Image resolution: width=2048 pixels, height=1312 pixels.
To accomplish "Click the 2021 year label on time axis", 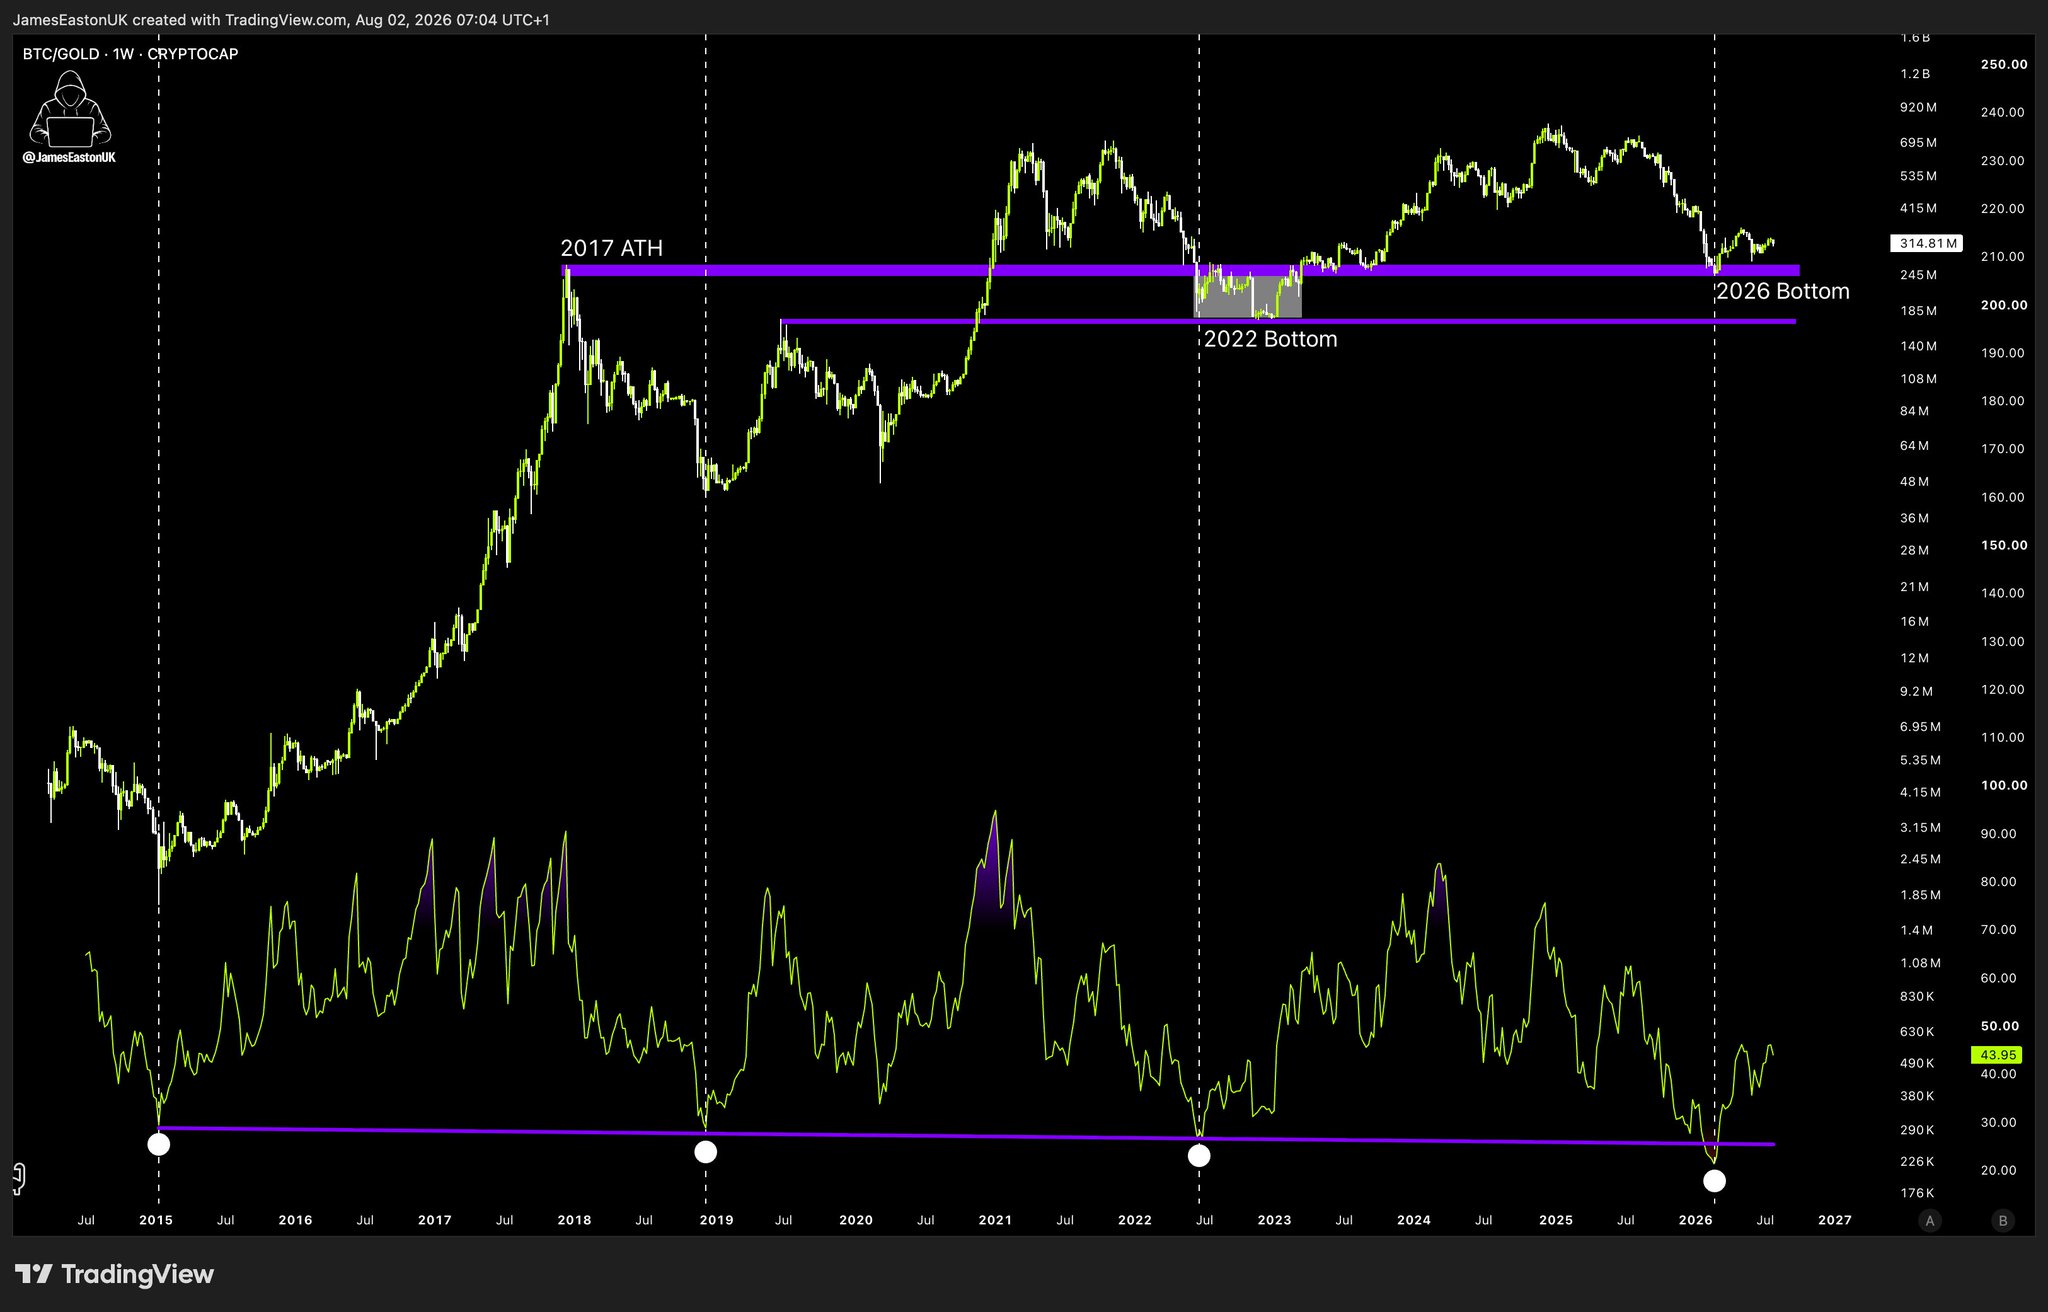I will (x=995, y=1220).
